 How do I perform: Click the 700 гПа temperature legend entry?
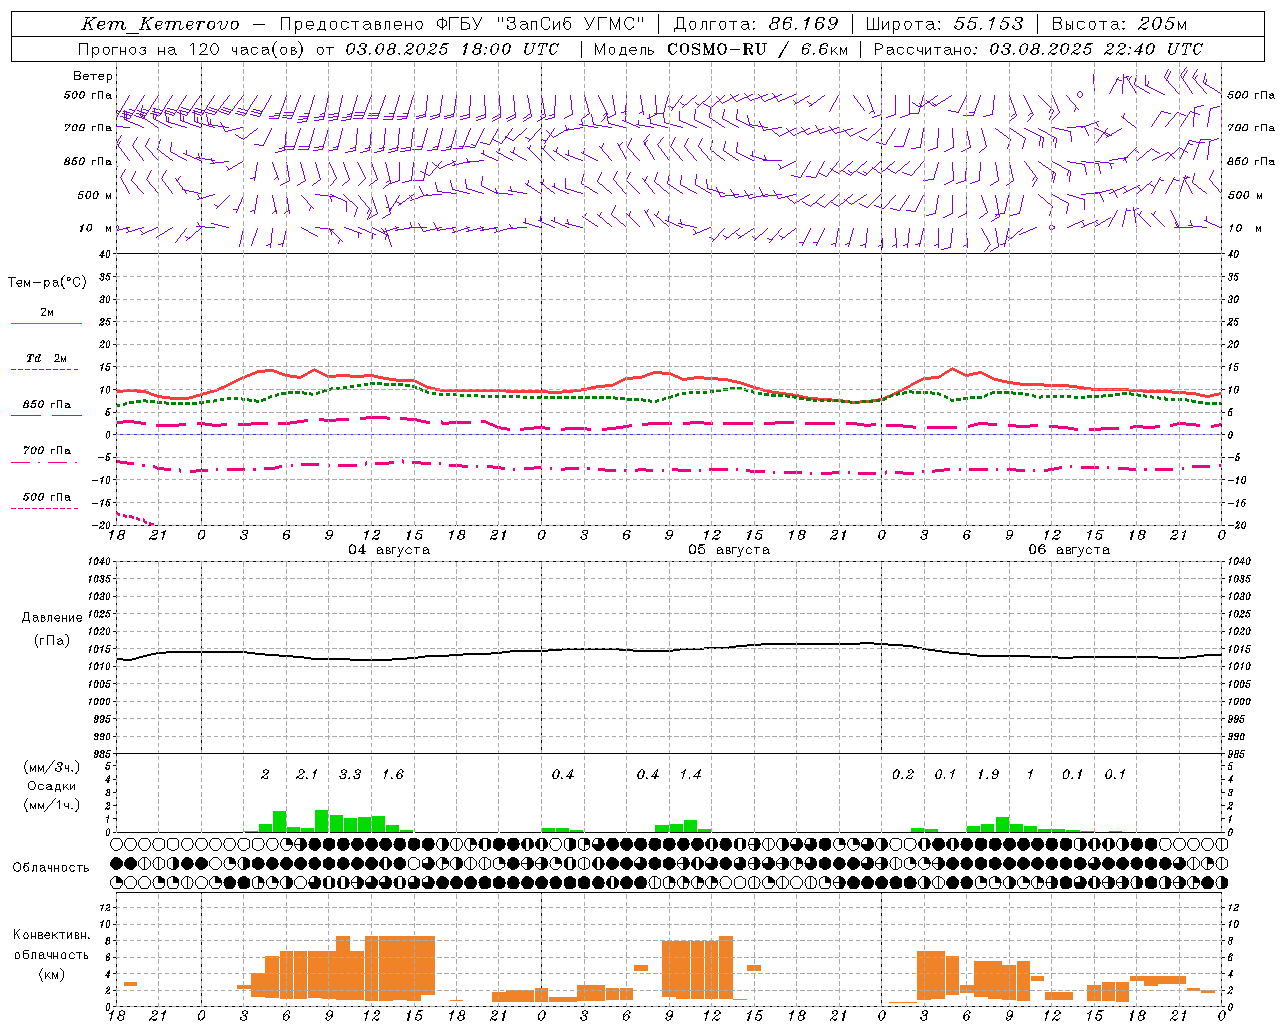(46, 454)
